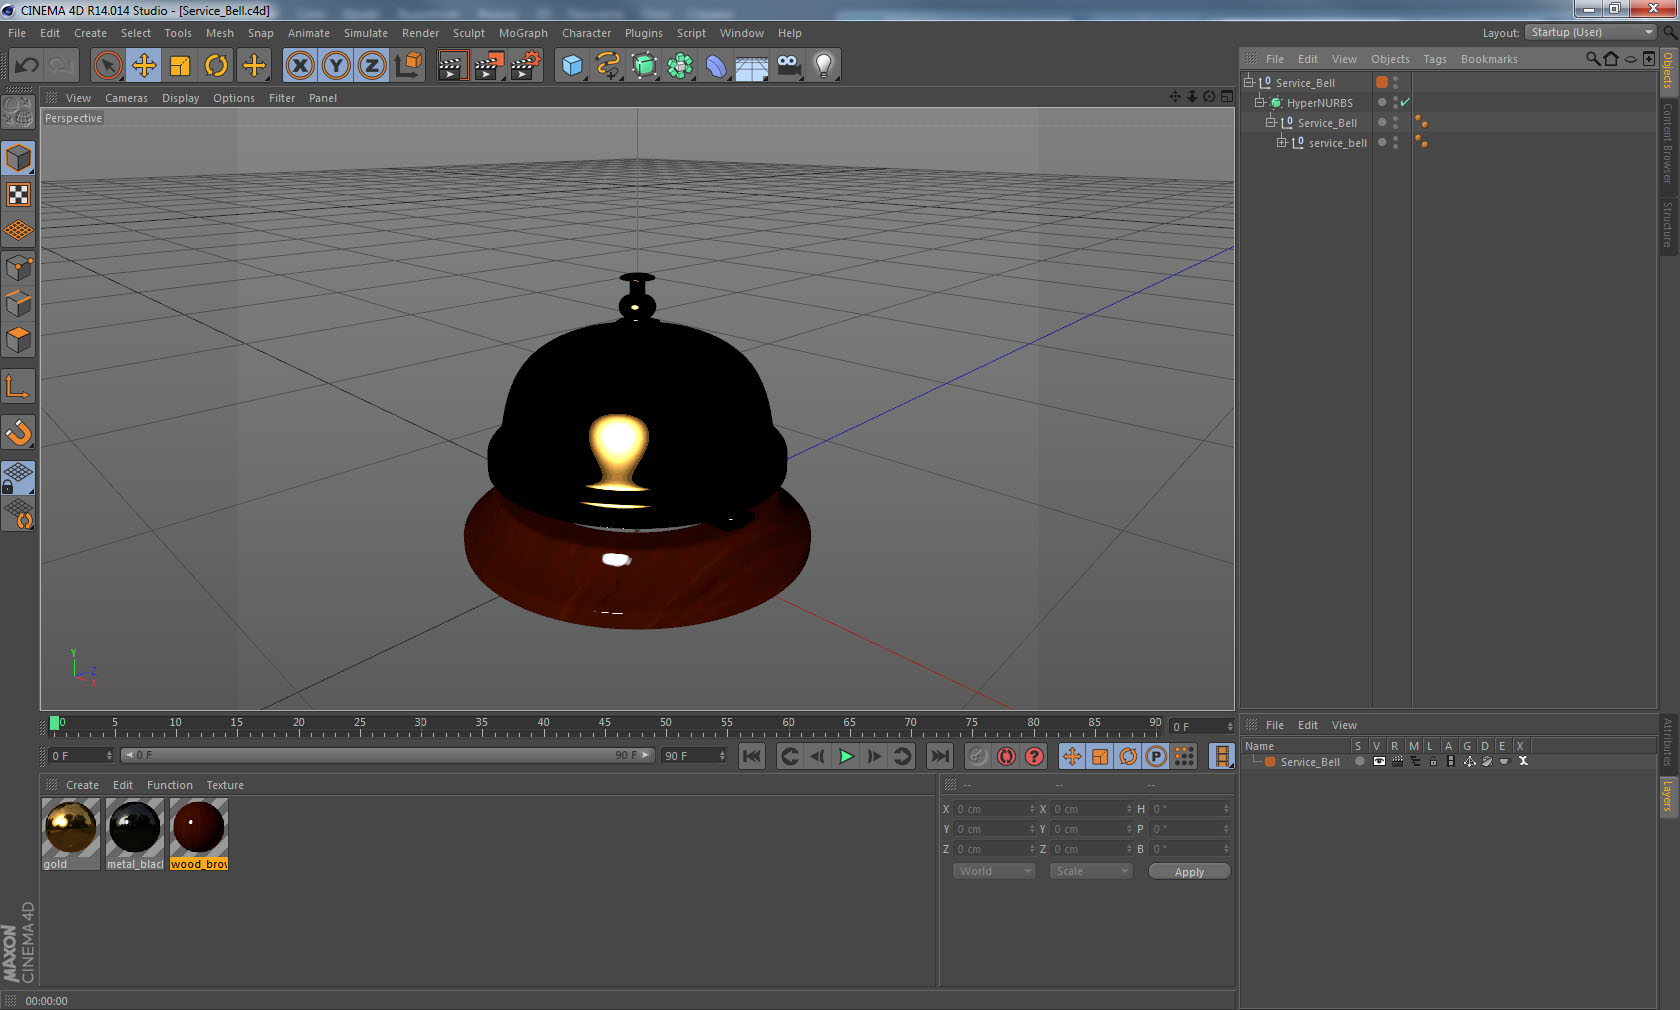The height and width of the screenshot is (1010, 1680).
Task: Toggle snapping magnet icon
Action: (x=18, y=432)
